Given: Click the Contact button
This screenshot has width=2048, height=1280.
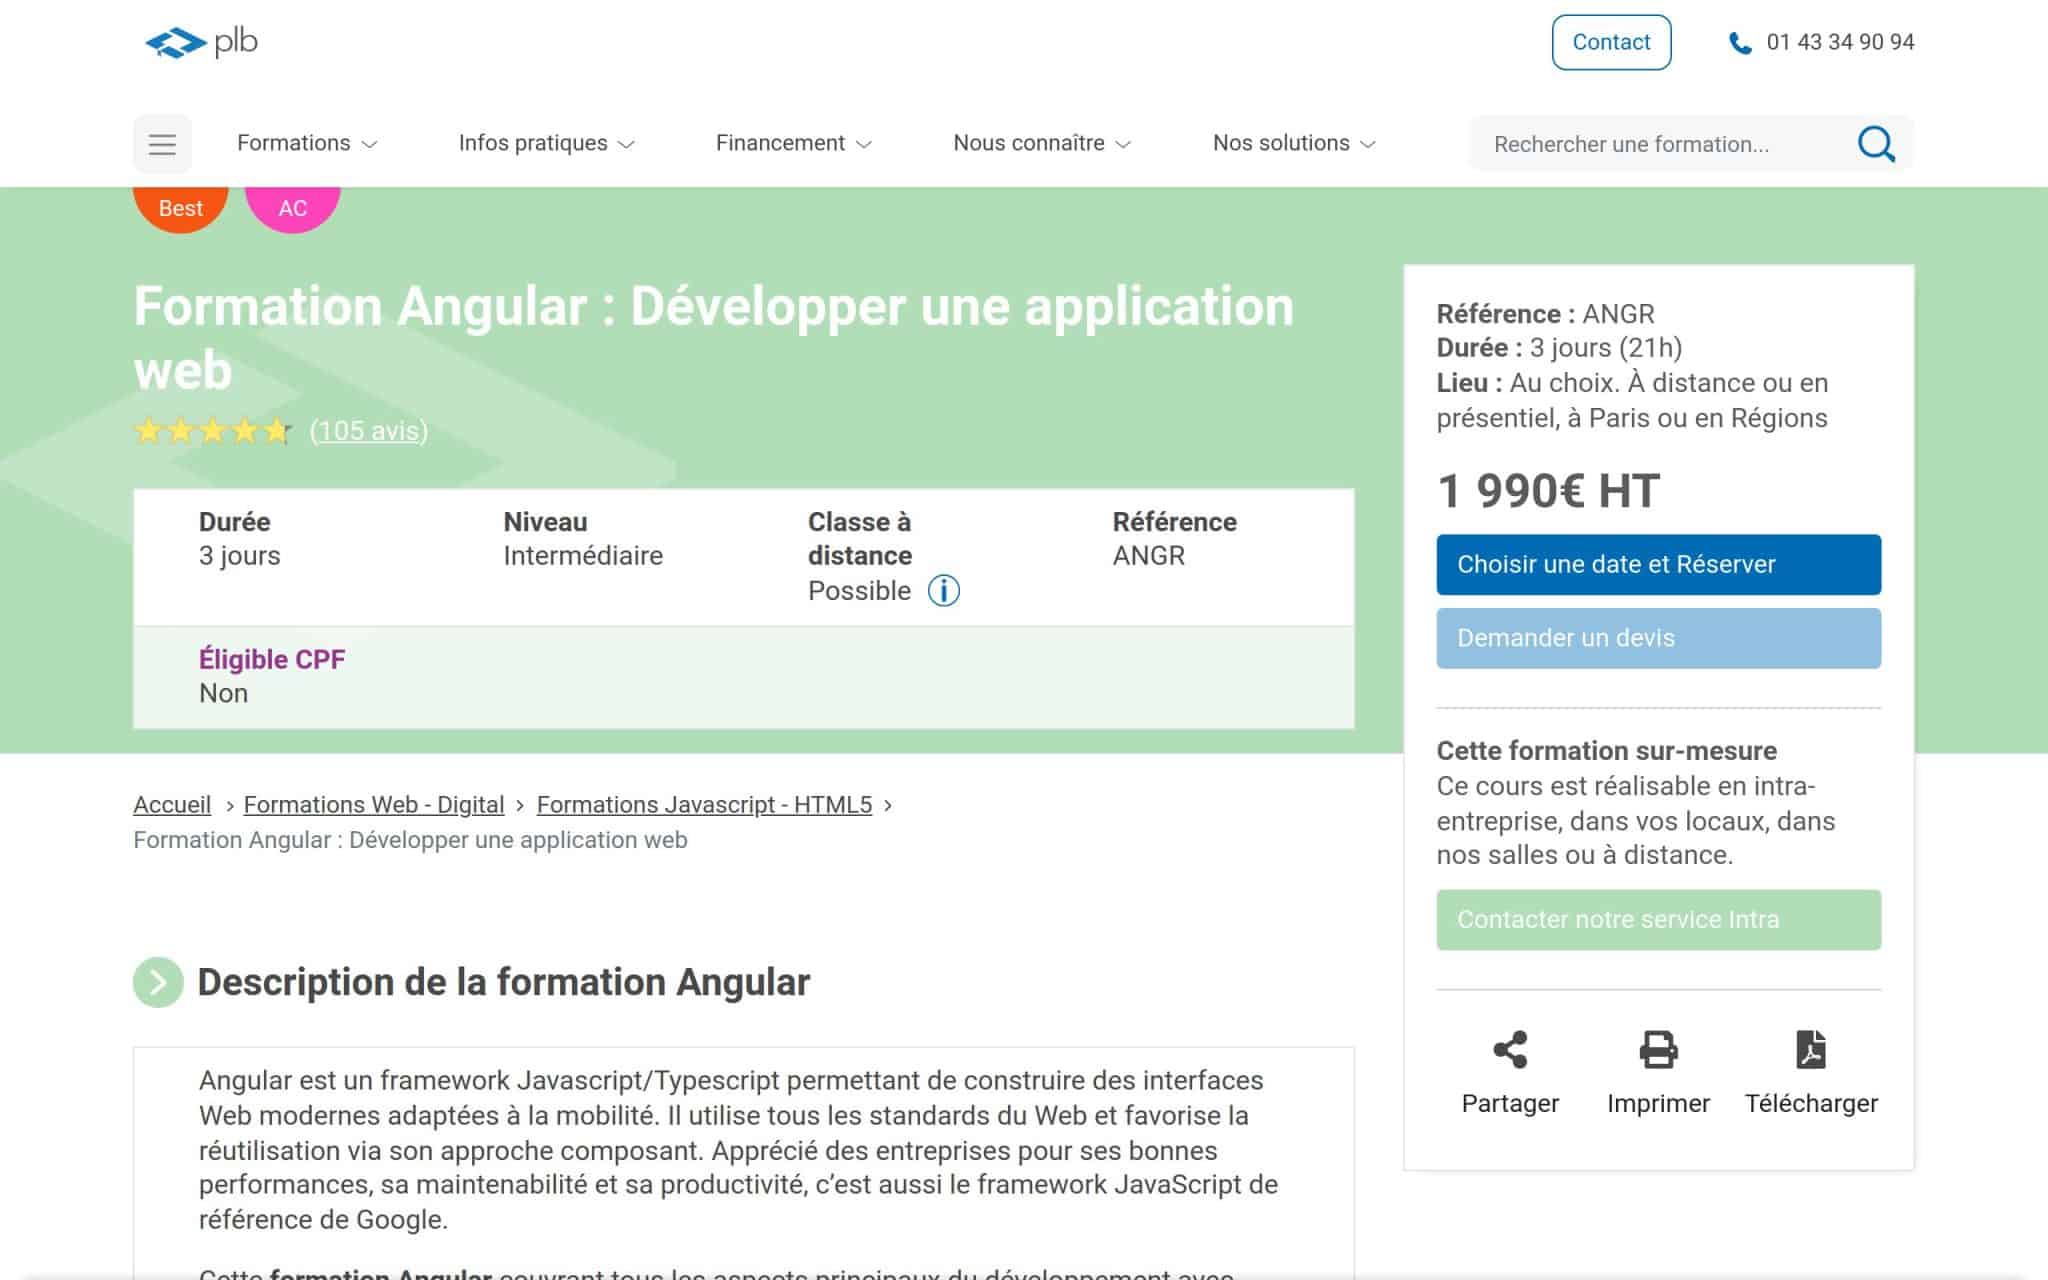Looking at the screenshot, I should pyautogui.click(x=1611, y=42).
